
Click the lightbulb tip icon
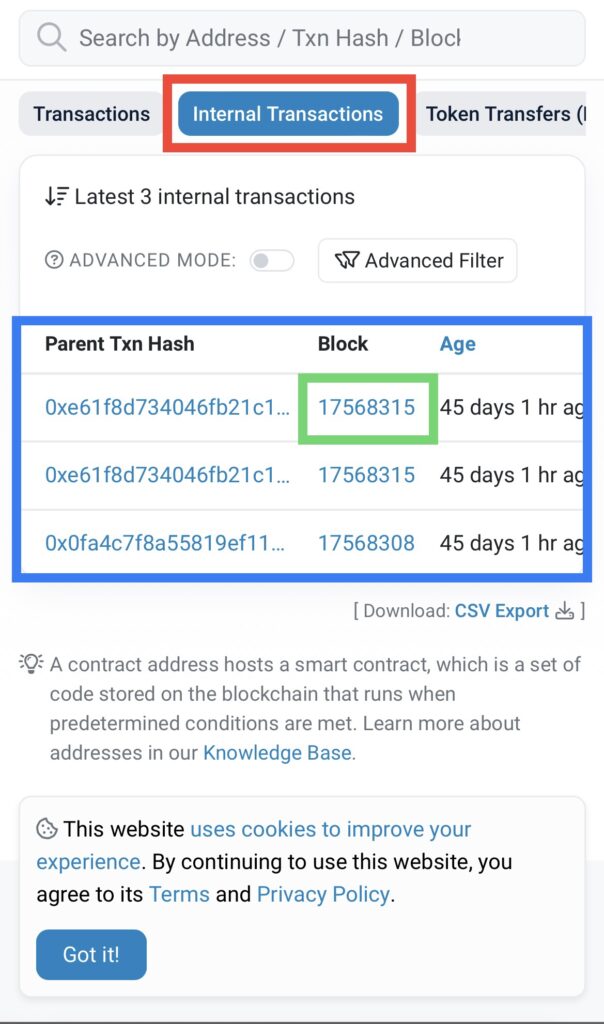pos(32,664)
